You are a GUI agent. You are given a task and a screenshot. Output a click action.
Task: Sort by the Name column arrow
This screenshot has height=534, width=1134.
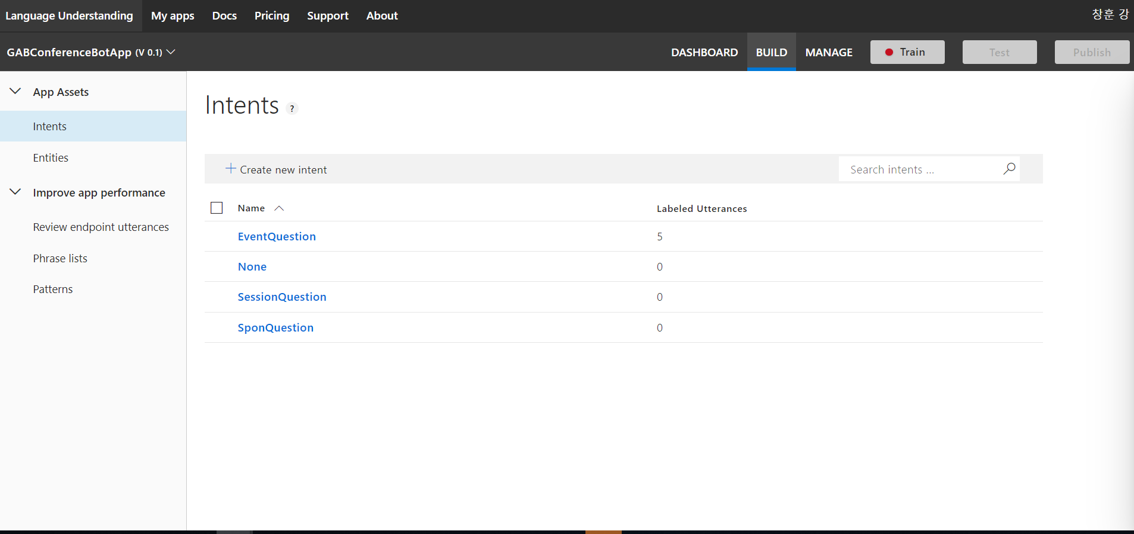click(279, 208)
